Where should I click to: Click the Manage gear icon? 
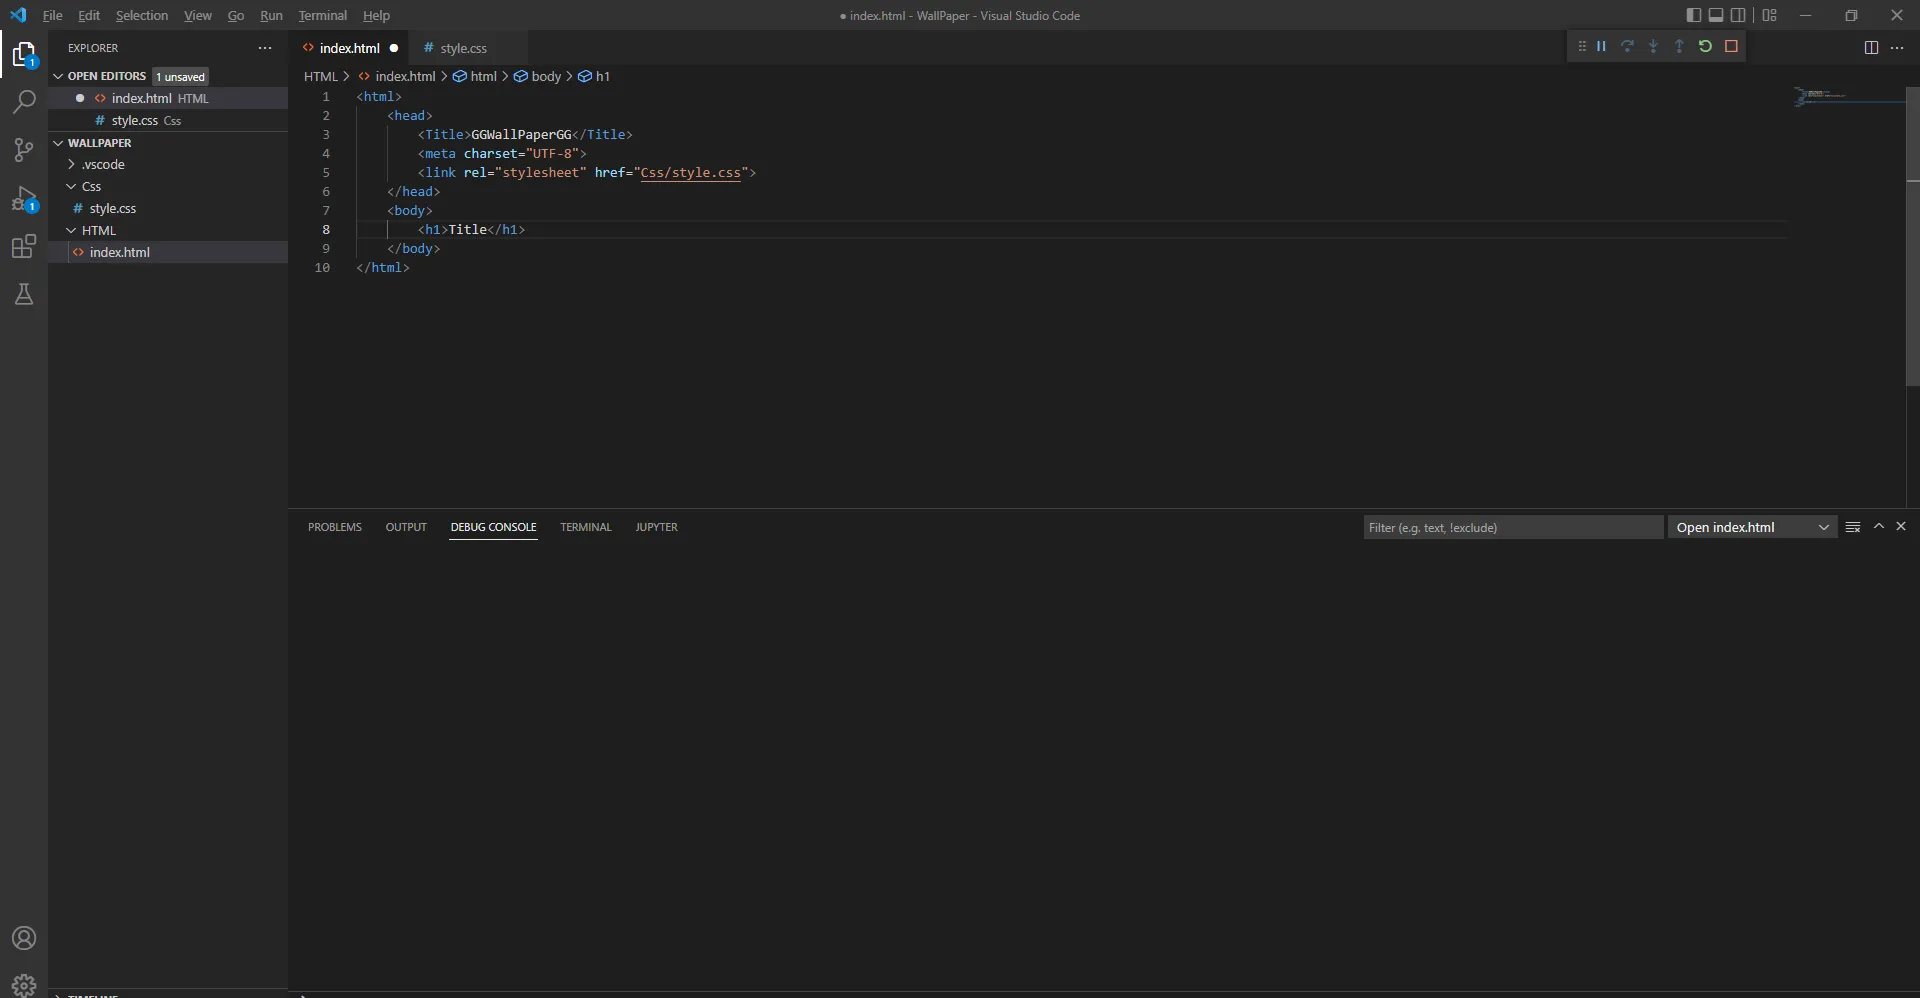tap(24, 984)
